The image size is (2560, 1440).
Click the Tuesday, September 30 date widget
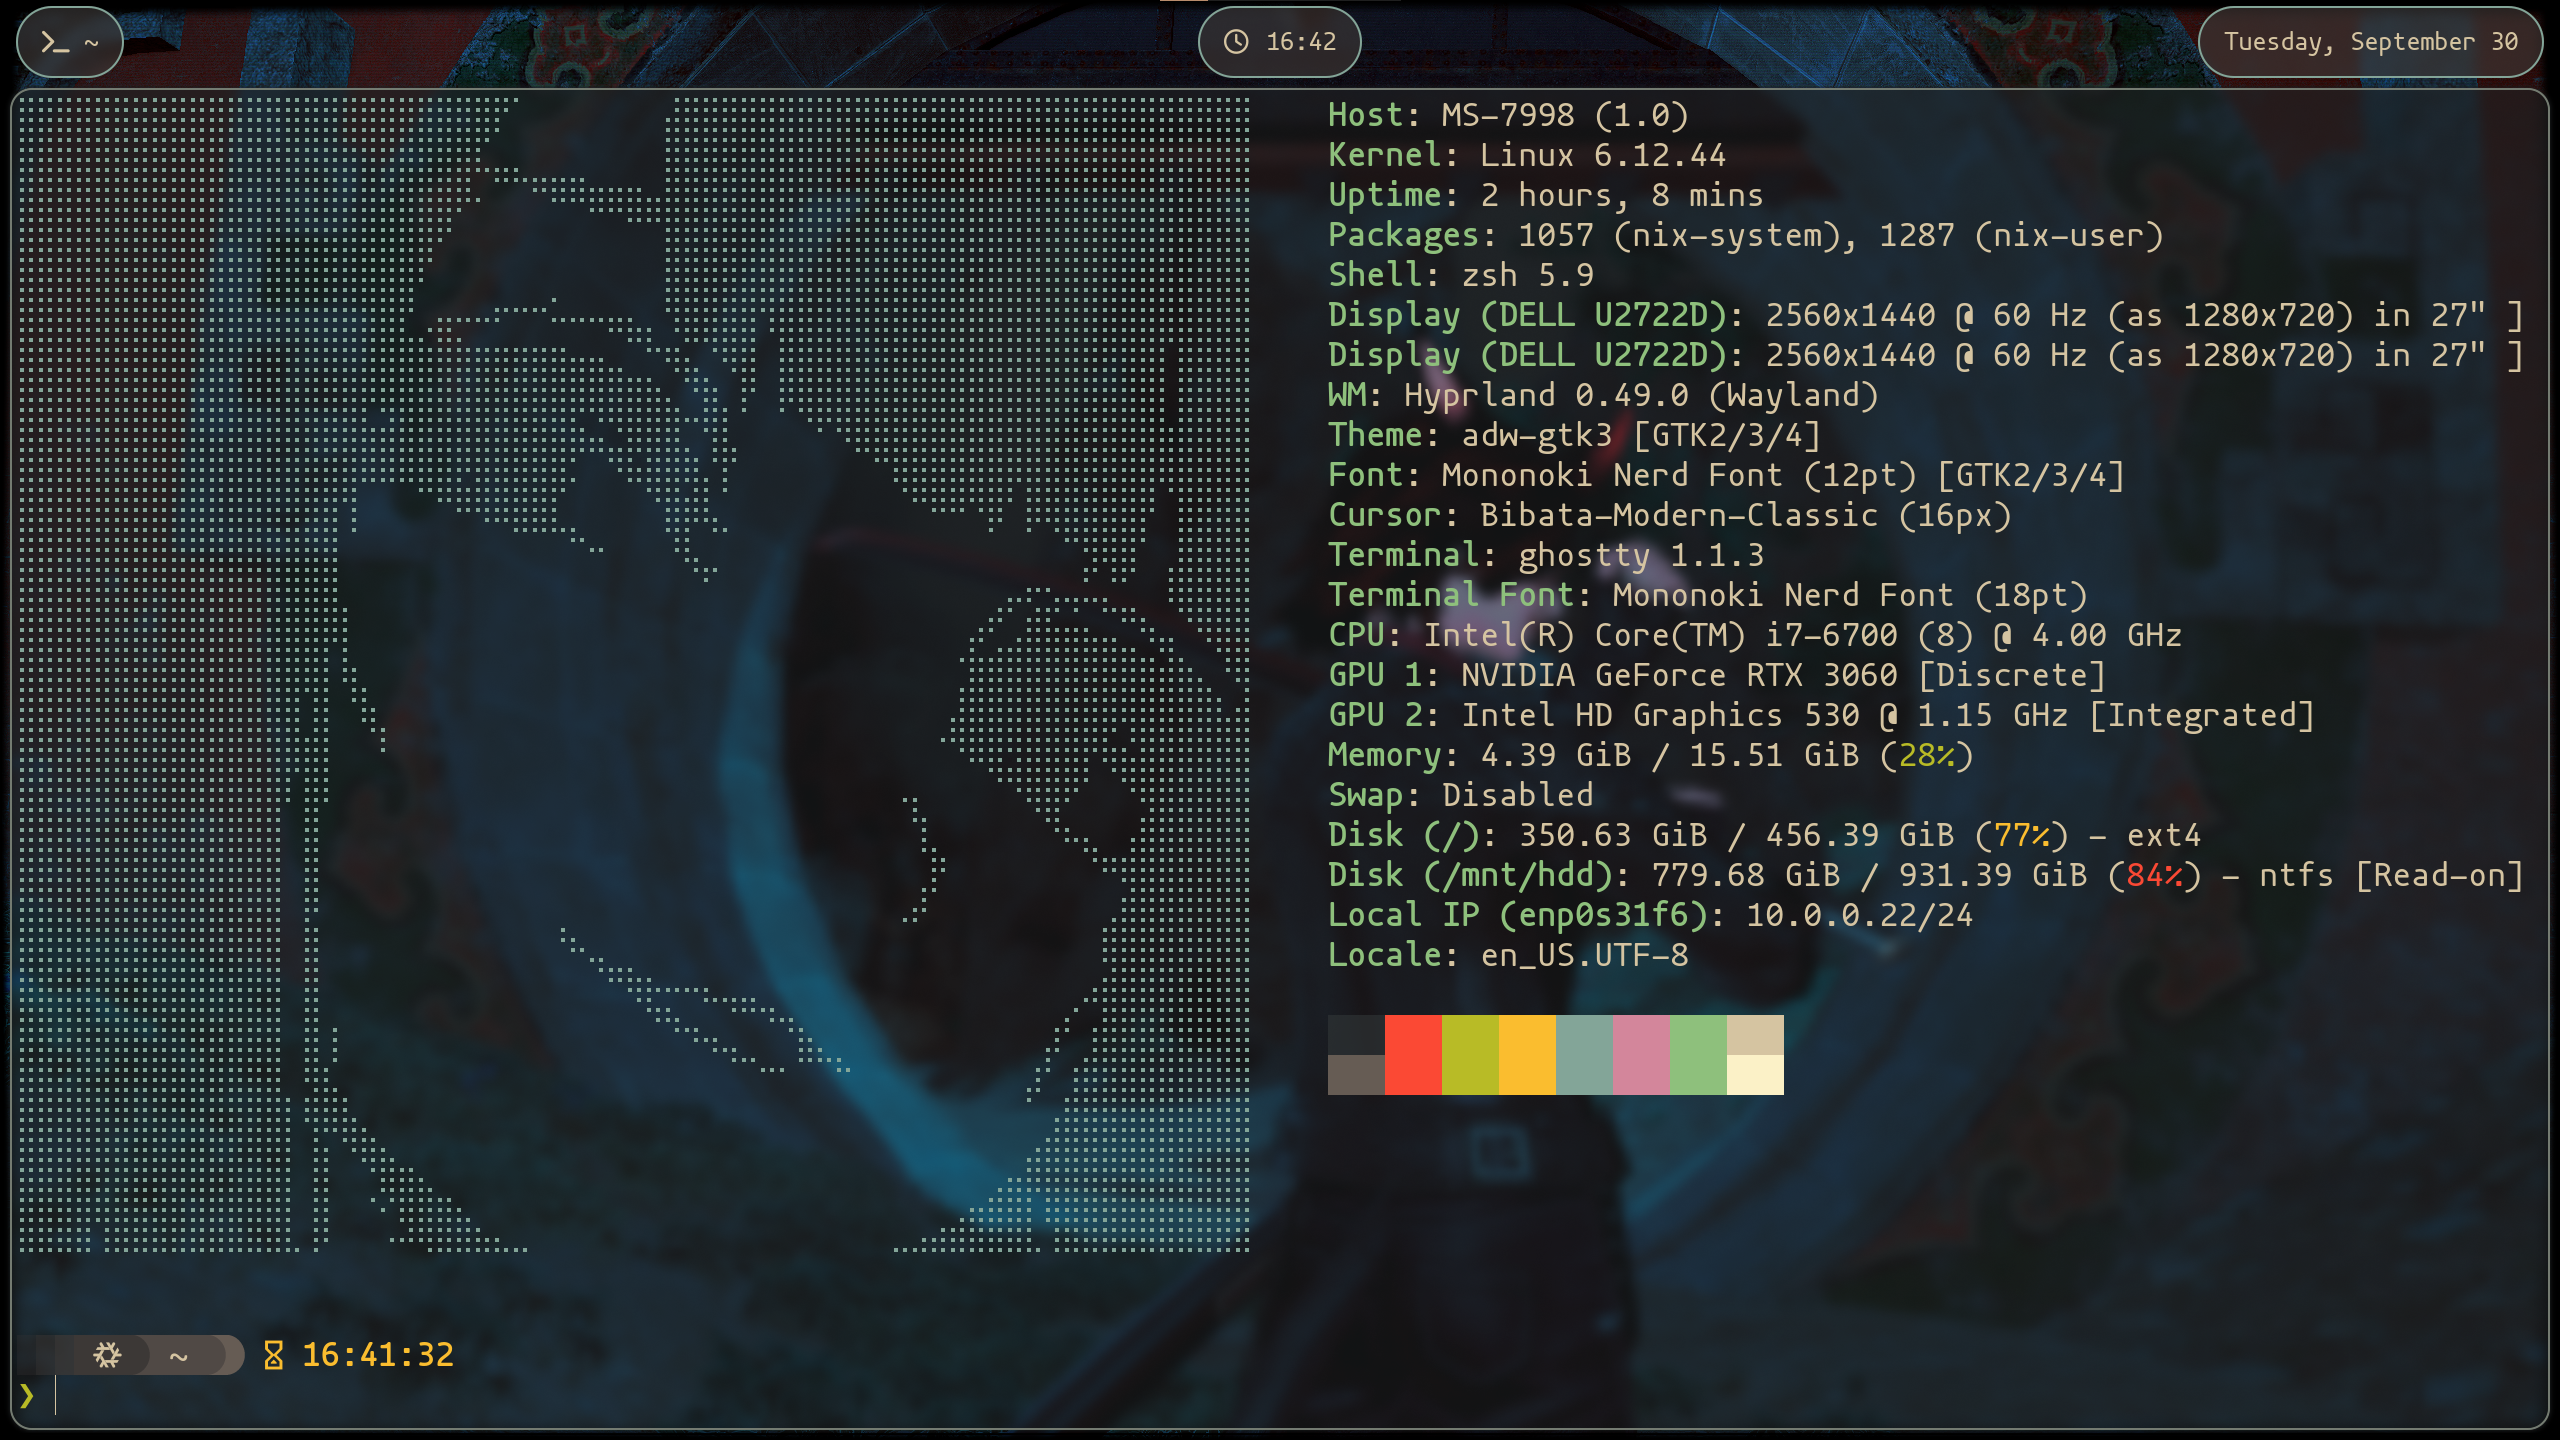coord(2370,42)
